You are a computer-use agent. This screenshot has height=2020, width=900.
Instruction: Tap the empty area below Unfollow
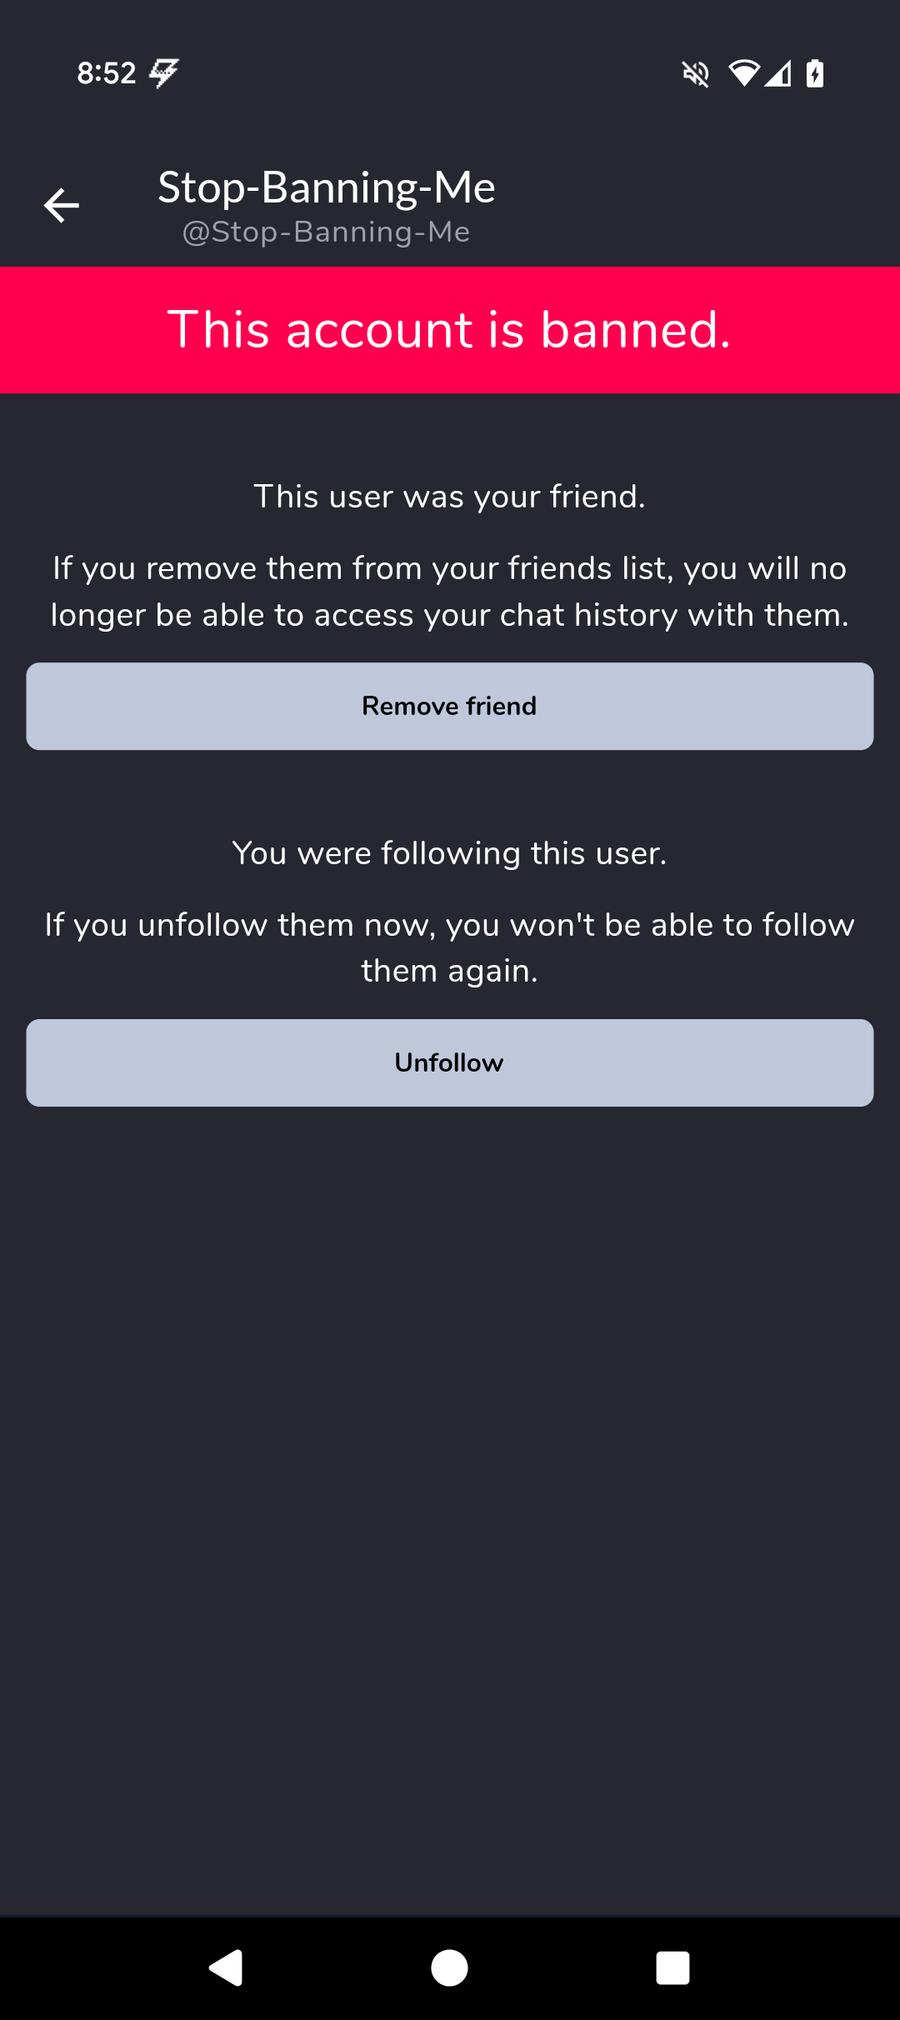(450, 1510)
